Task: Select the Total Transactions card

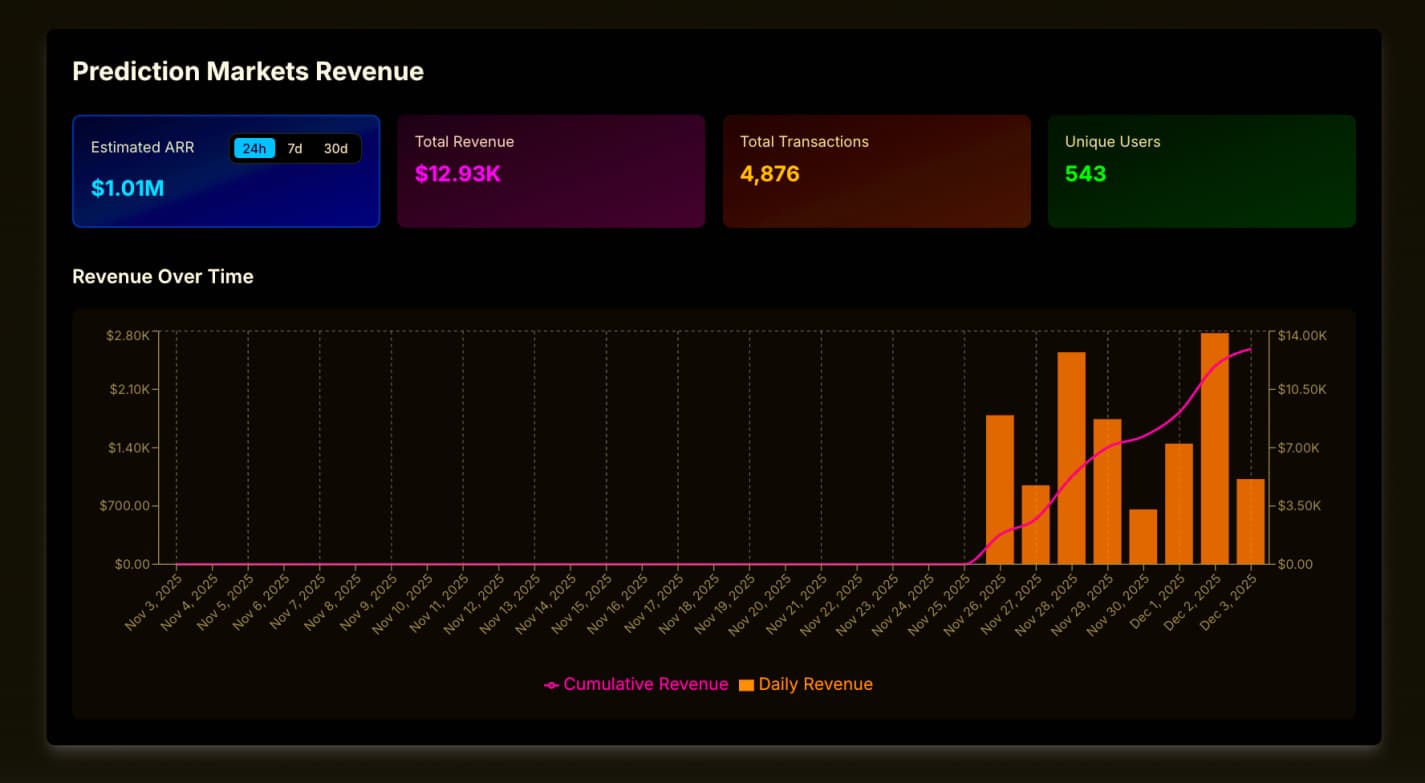Action: coord(876,171)
